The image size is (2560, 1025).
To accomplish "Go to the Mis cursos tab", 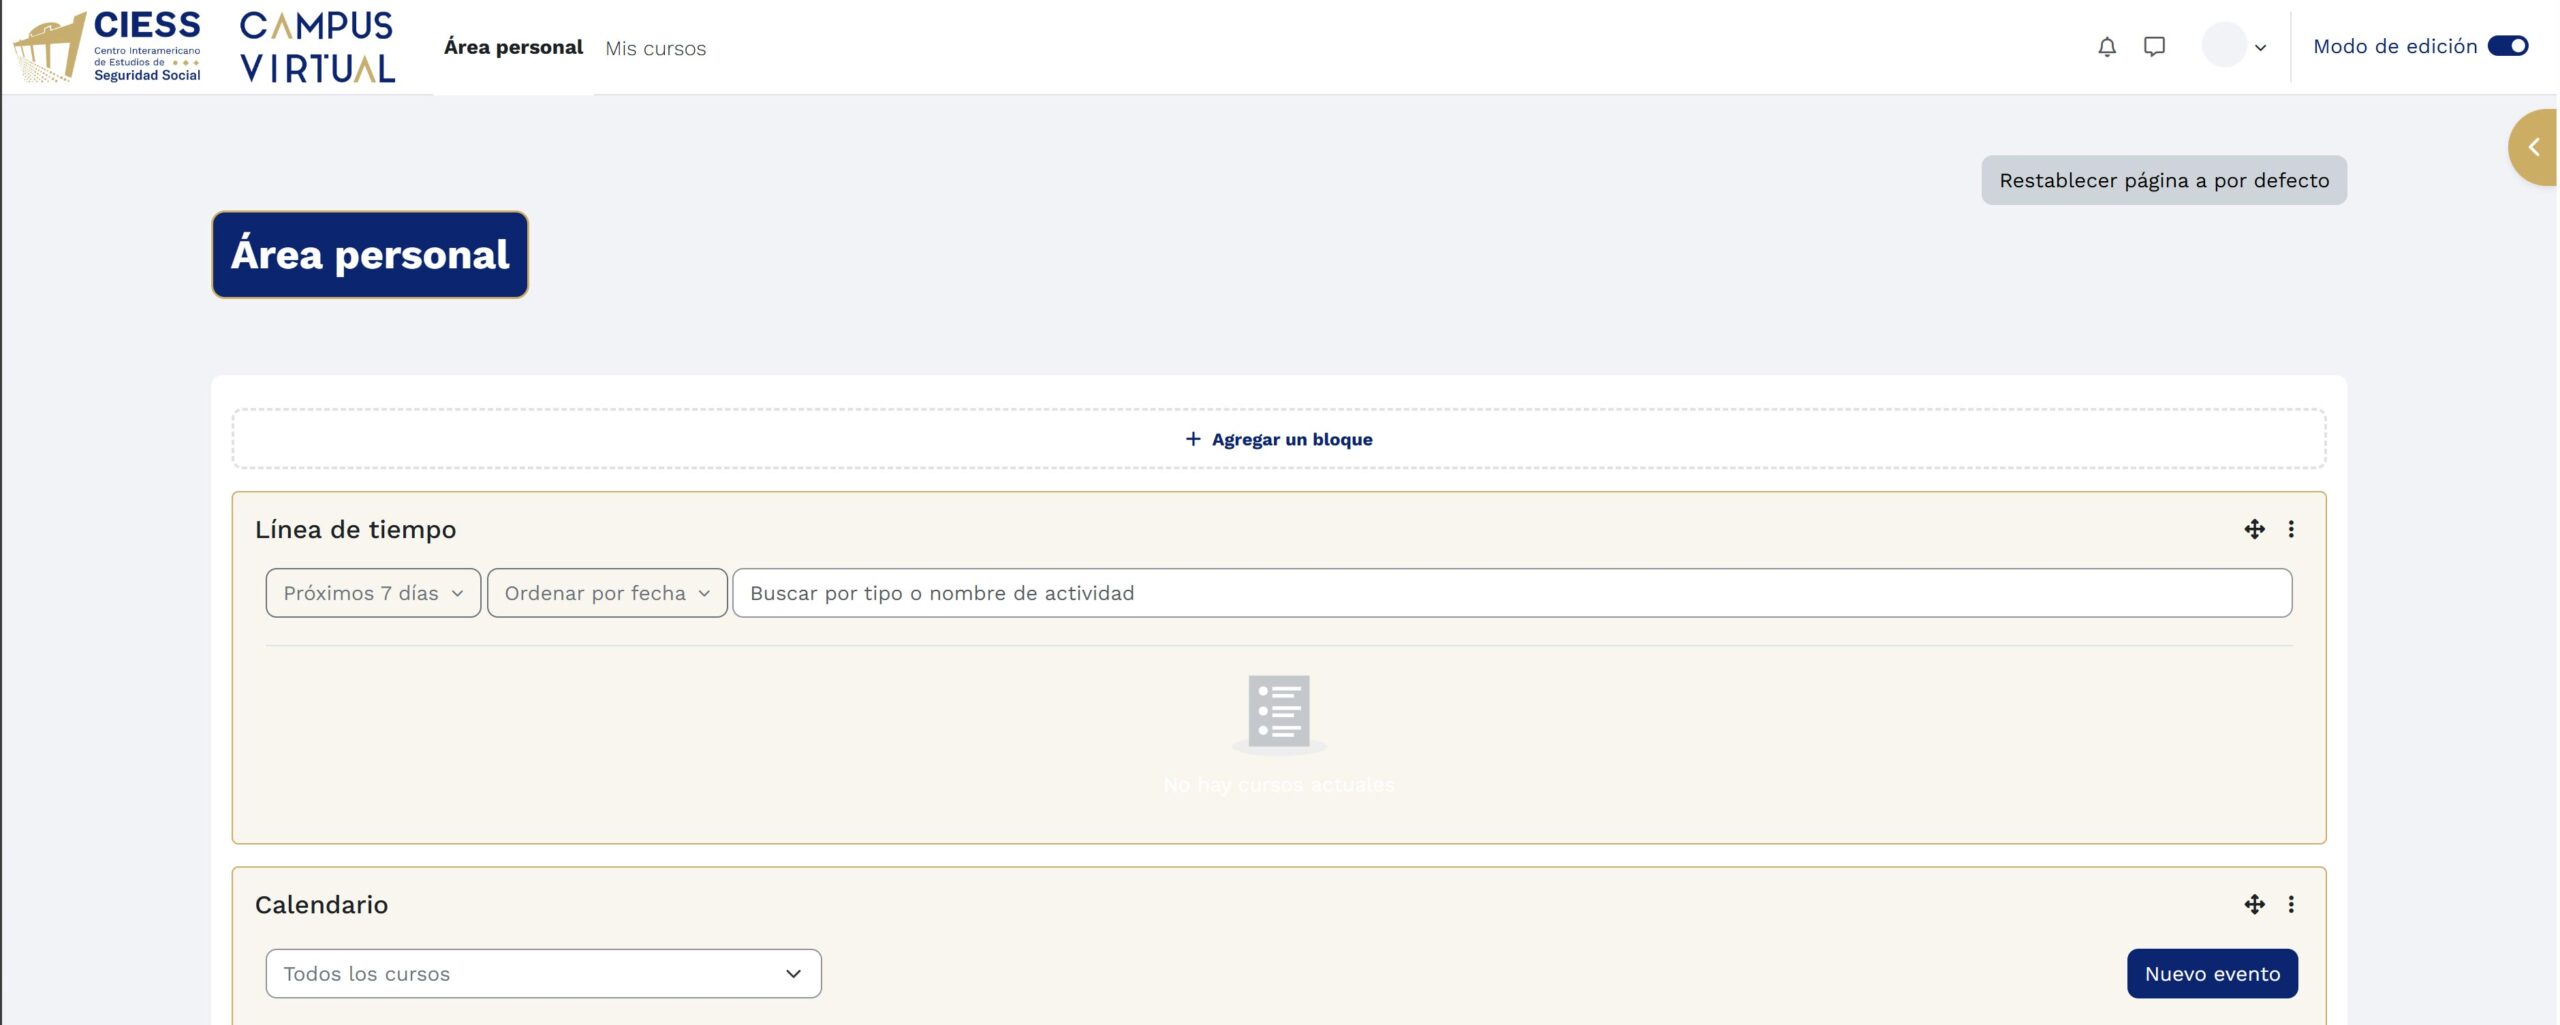I will click(655, 48).
